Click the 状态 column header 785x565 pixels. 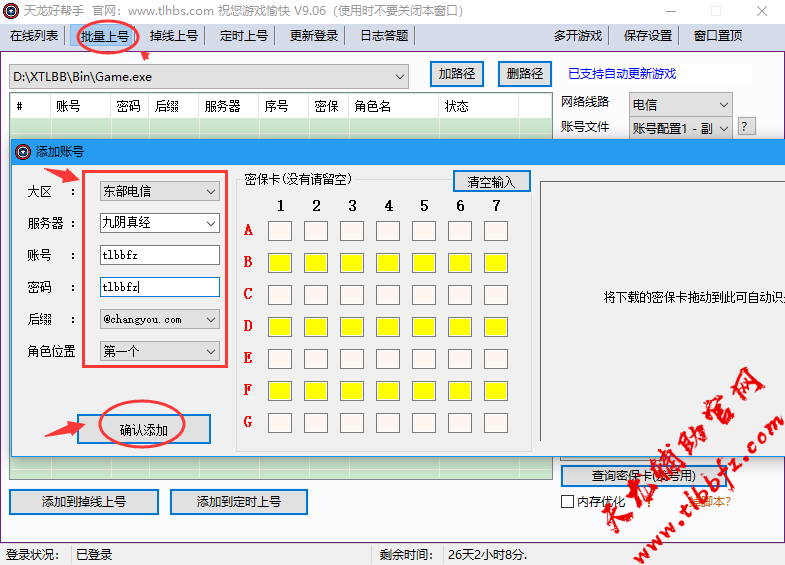[x=479, y=106]
